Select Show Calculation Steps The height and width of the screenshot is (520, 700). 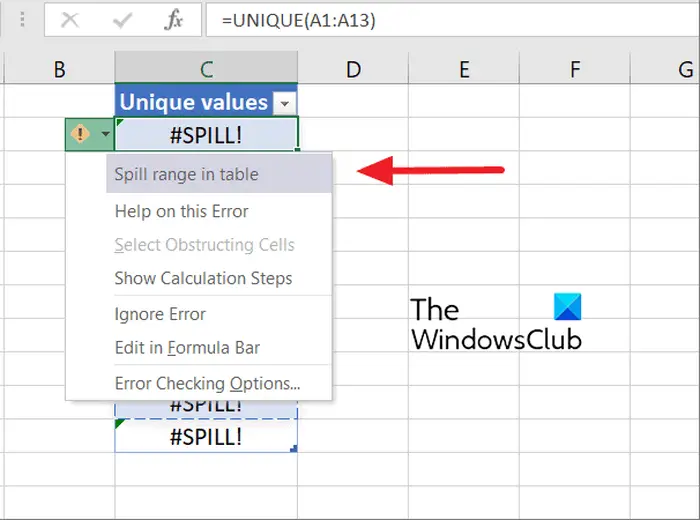204,278
